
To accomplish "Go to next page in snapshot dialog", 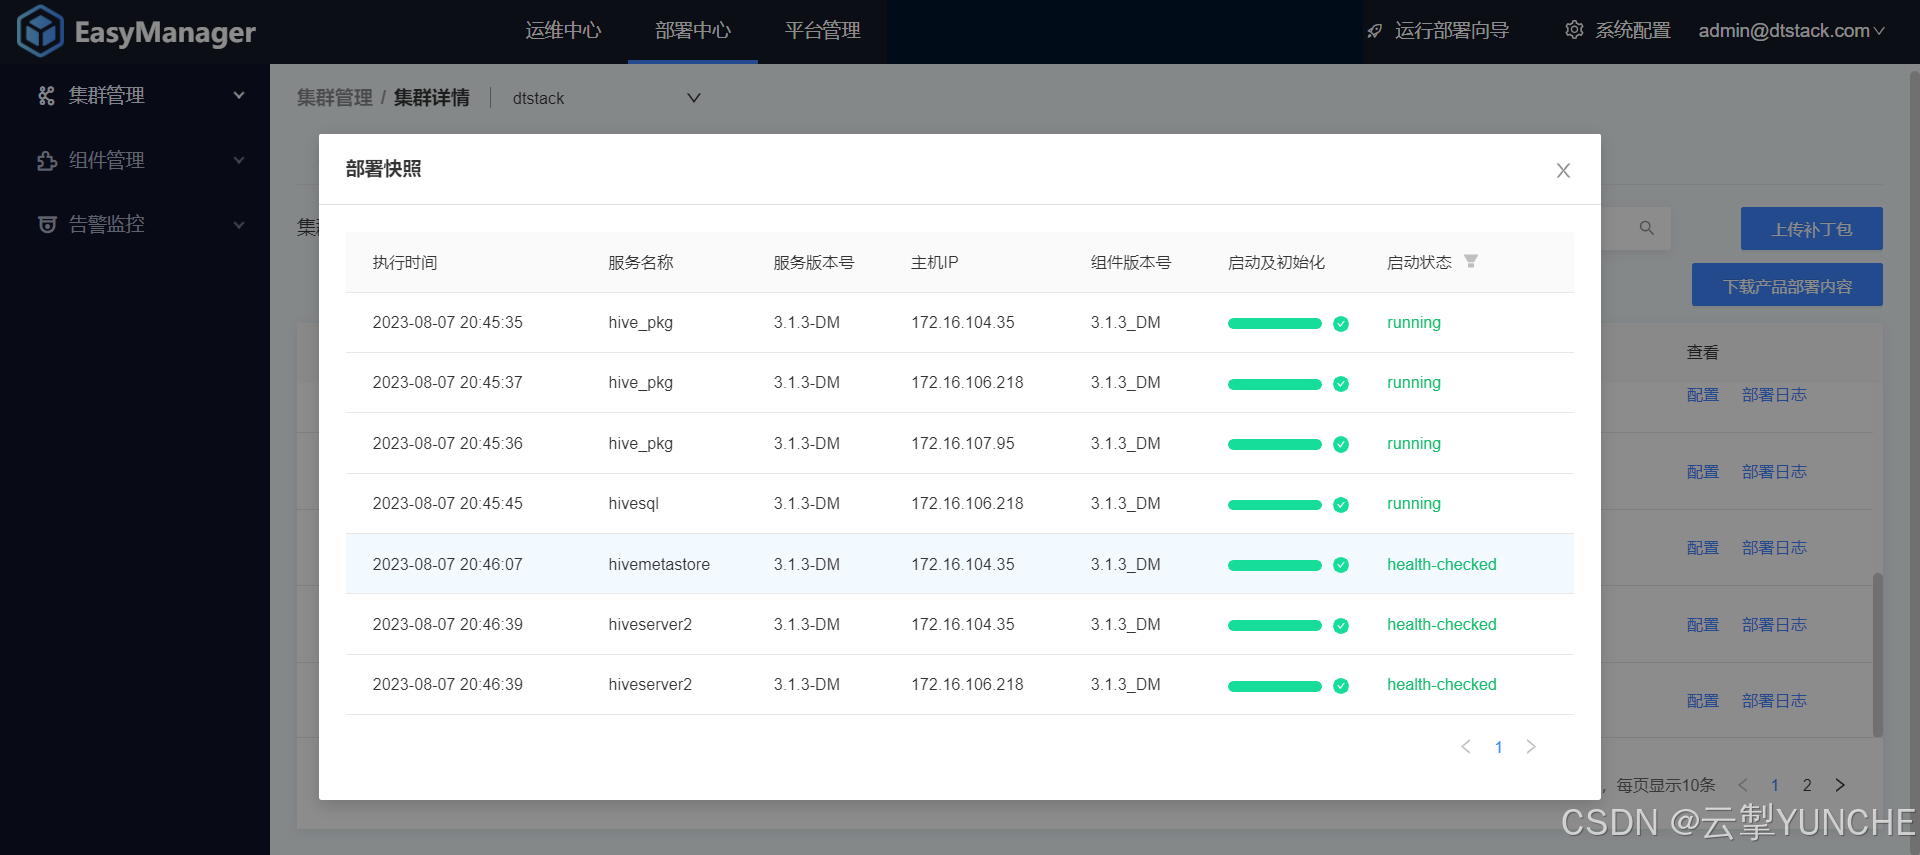I will point(1531,747).
